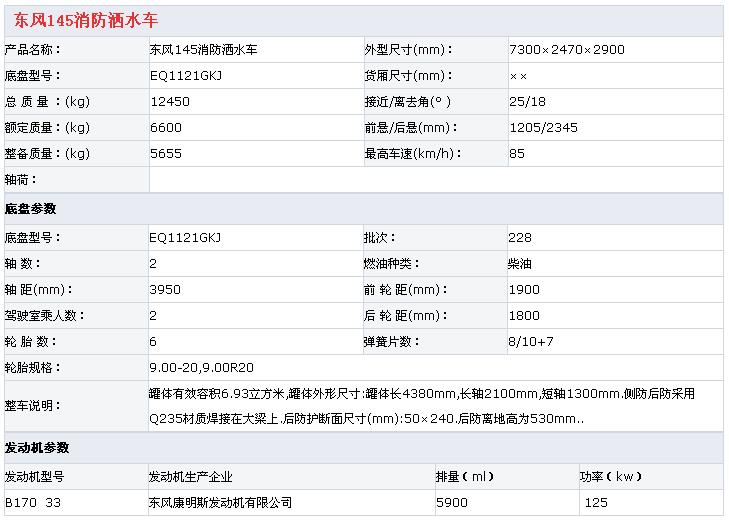Select overhang value 1205/2345

[543, 128]
